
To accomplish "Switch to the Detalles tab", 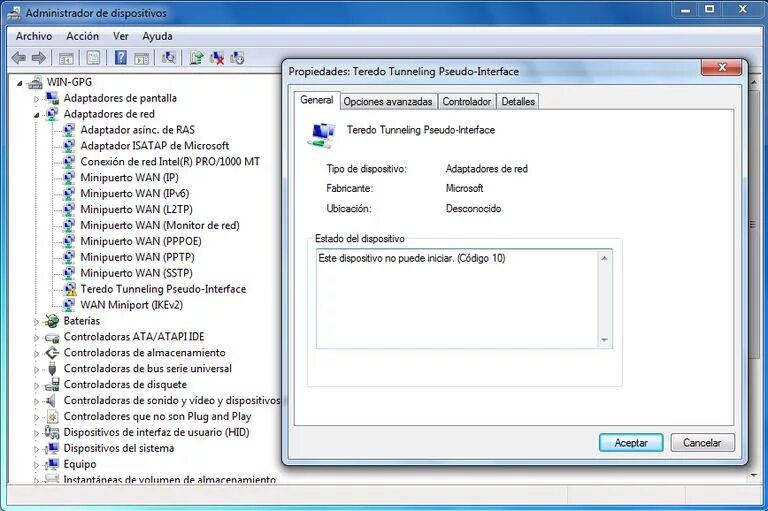I will 518,101.
